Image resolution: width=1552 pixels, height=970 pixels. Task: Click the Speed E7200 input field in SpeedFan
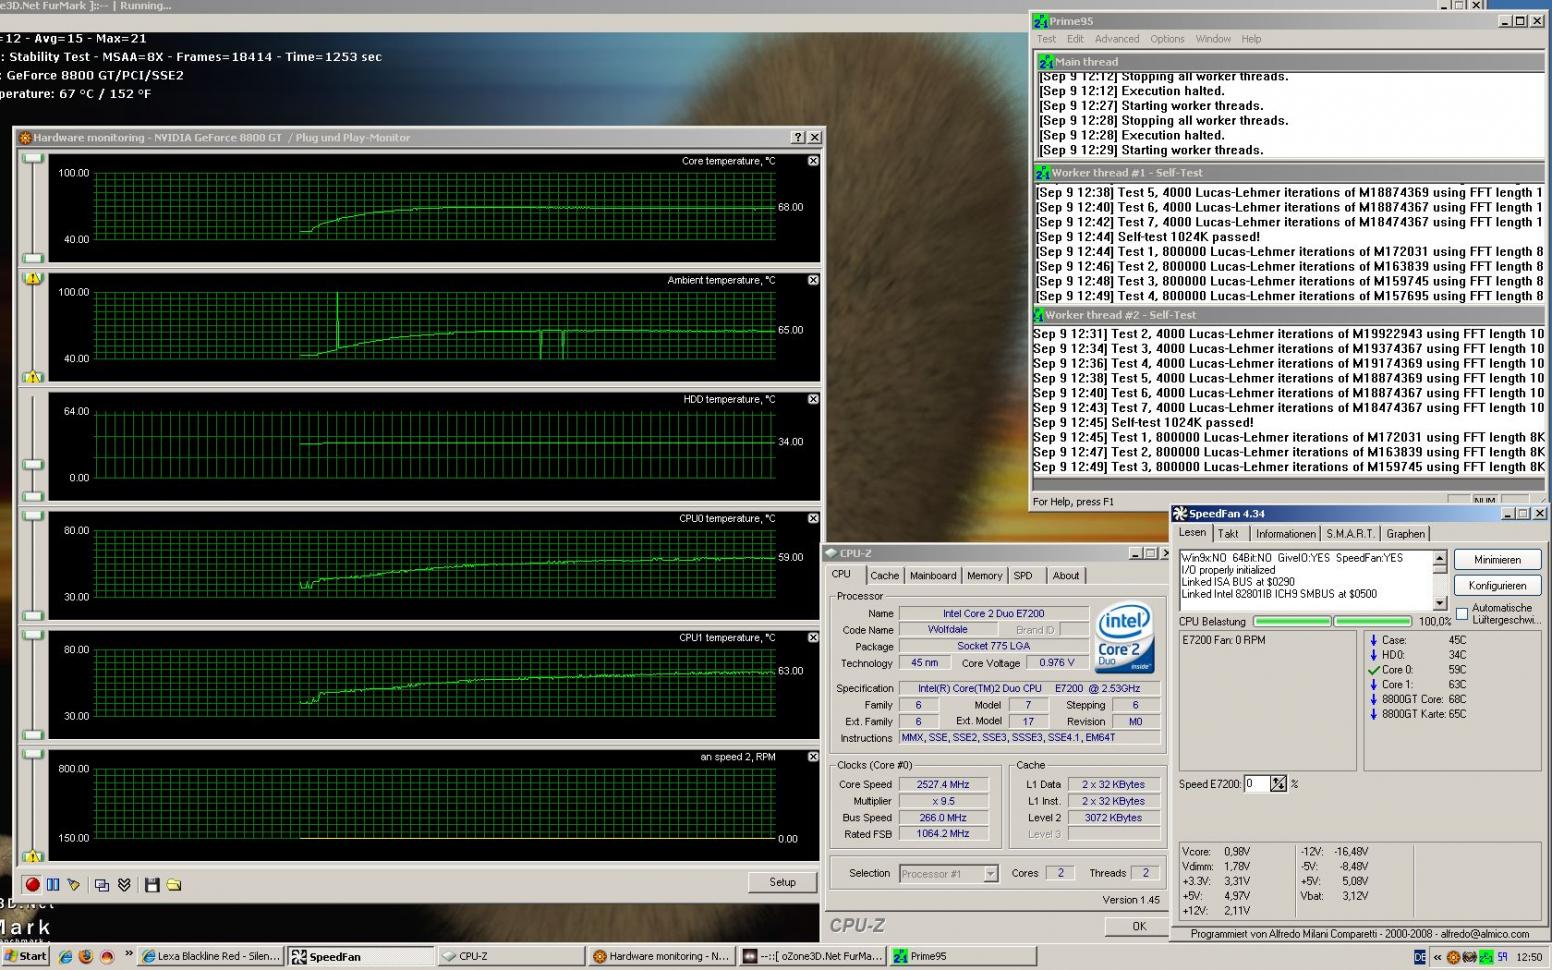[1256, 784]
